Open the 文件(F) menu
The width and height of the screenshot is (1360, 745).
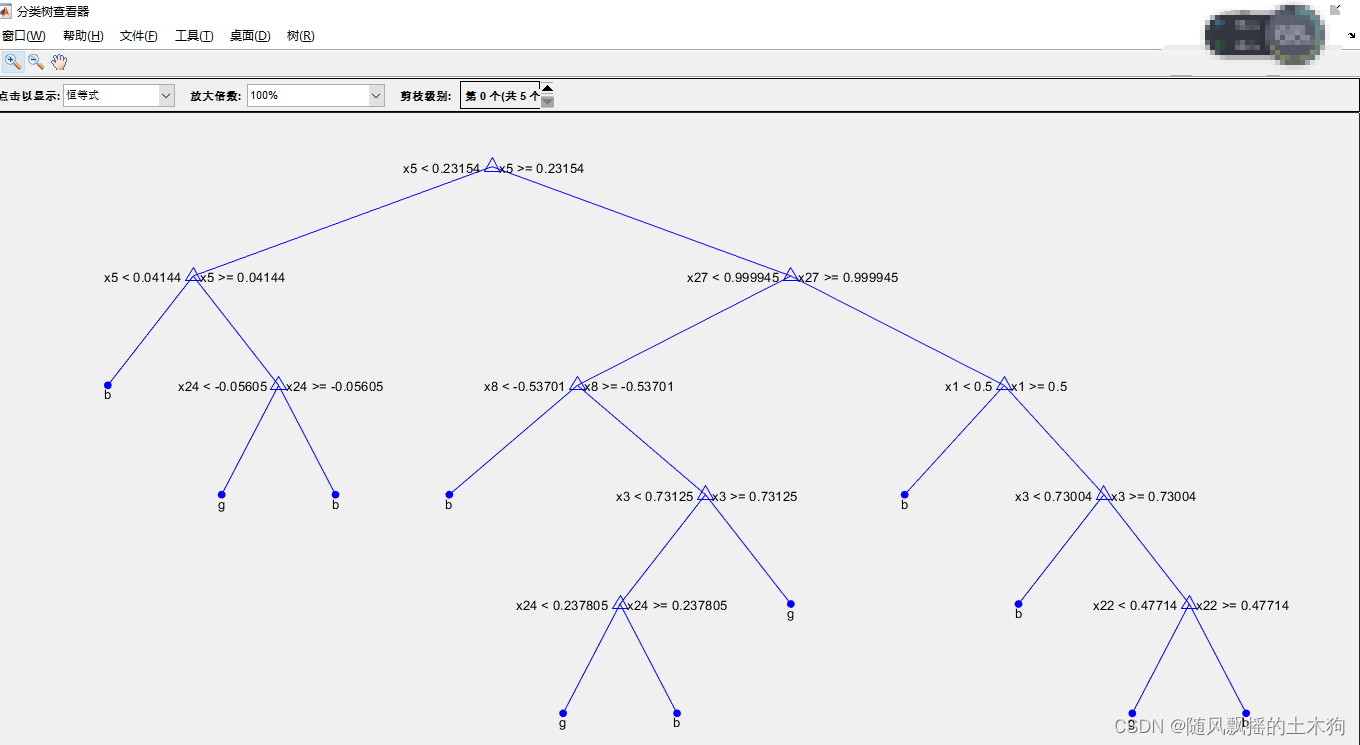point(138,36)
